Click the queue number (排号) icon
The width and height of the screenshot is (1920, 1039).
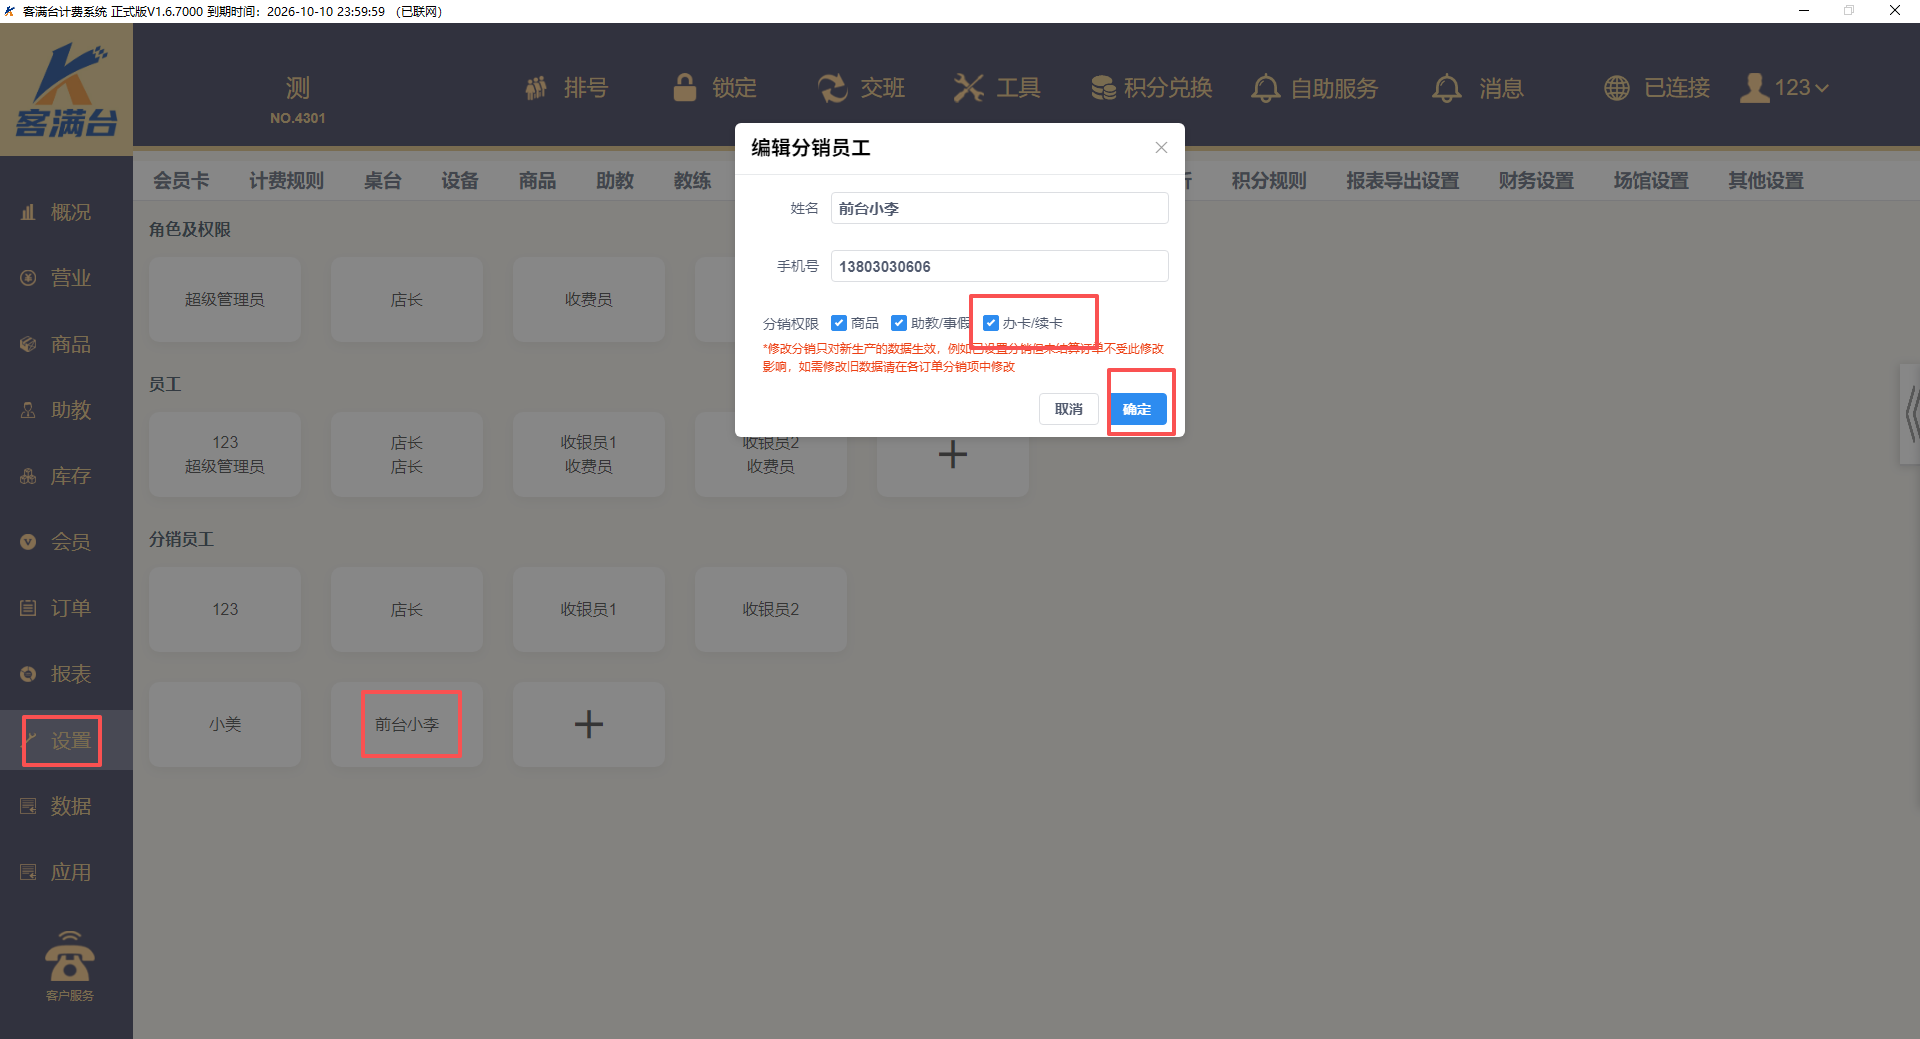coord(537,88)
